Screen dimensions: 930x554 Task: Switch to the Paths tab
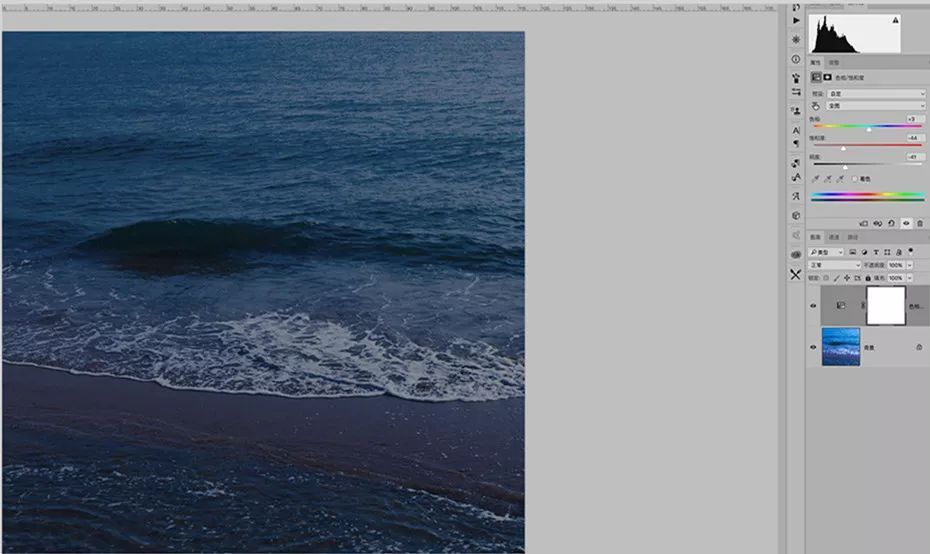point(853,237)
